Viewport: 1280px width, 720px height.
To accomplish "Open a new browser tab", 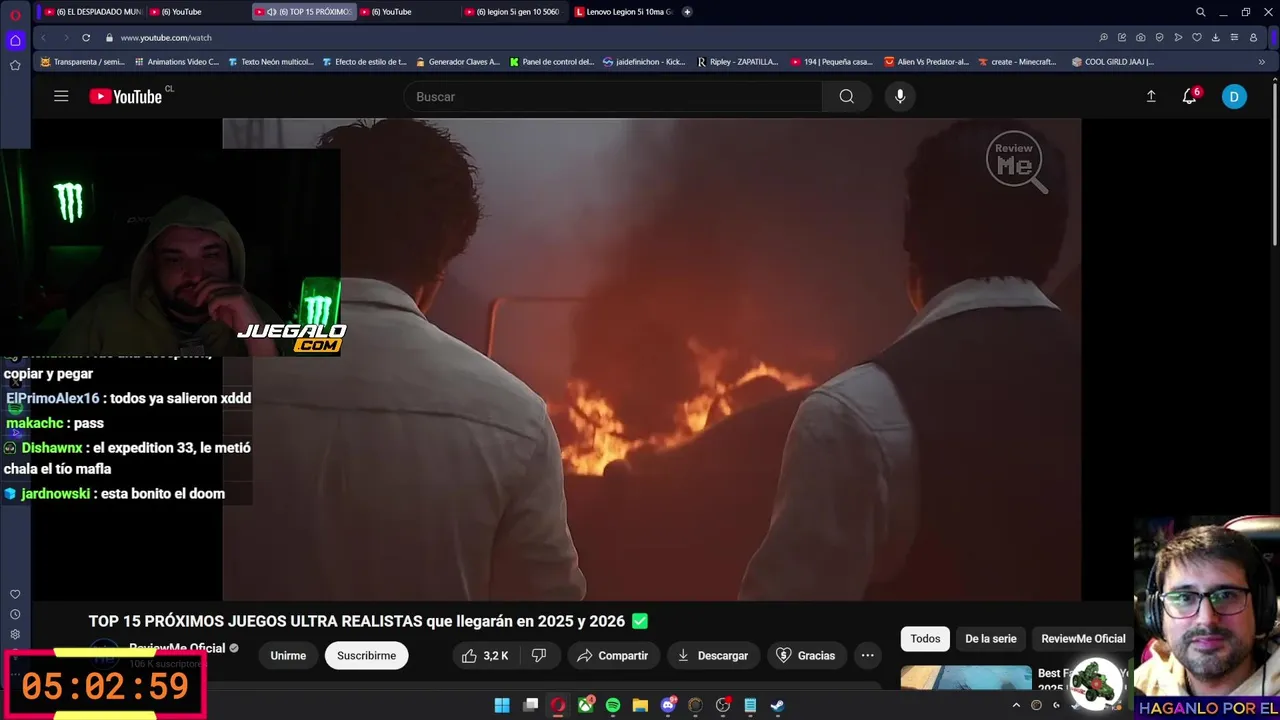I will (x=687, y=12).
